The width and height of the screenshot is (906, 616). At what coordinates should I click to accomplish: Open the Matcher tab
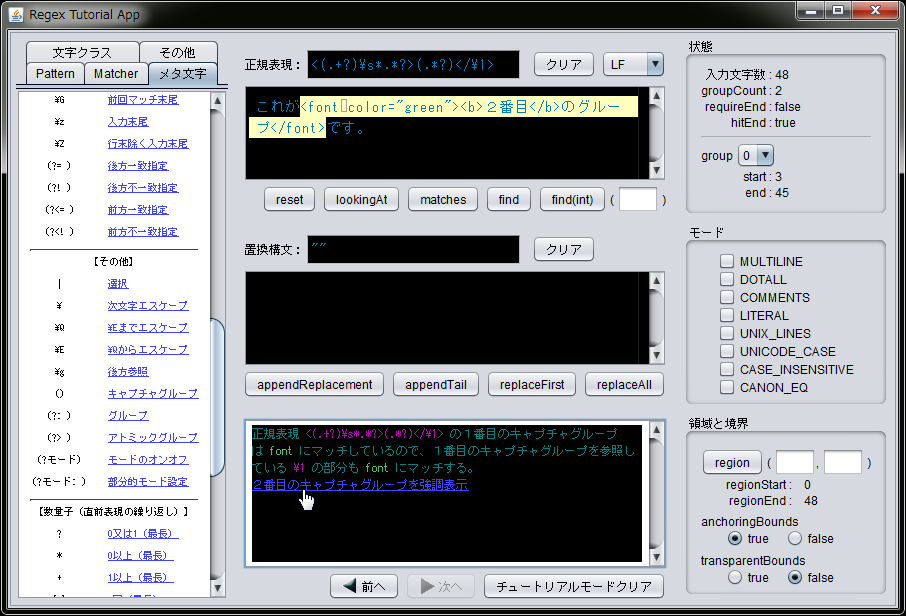click(116, 73)
